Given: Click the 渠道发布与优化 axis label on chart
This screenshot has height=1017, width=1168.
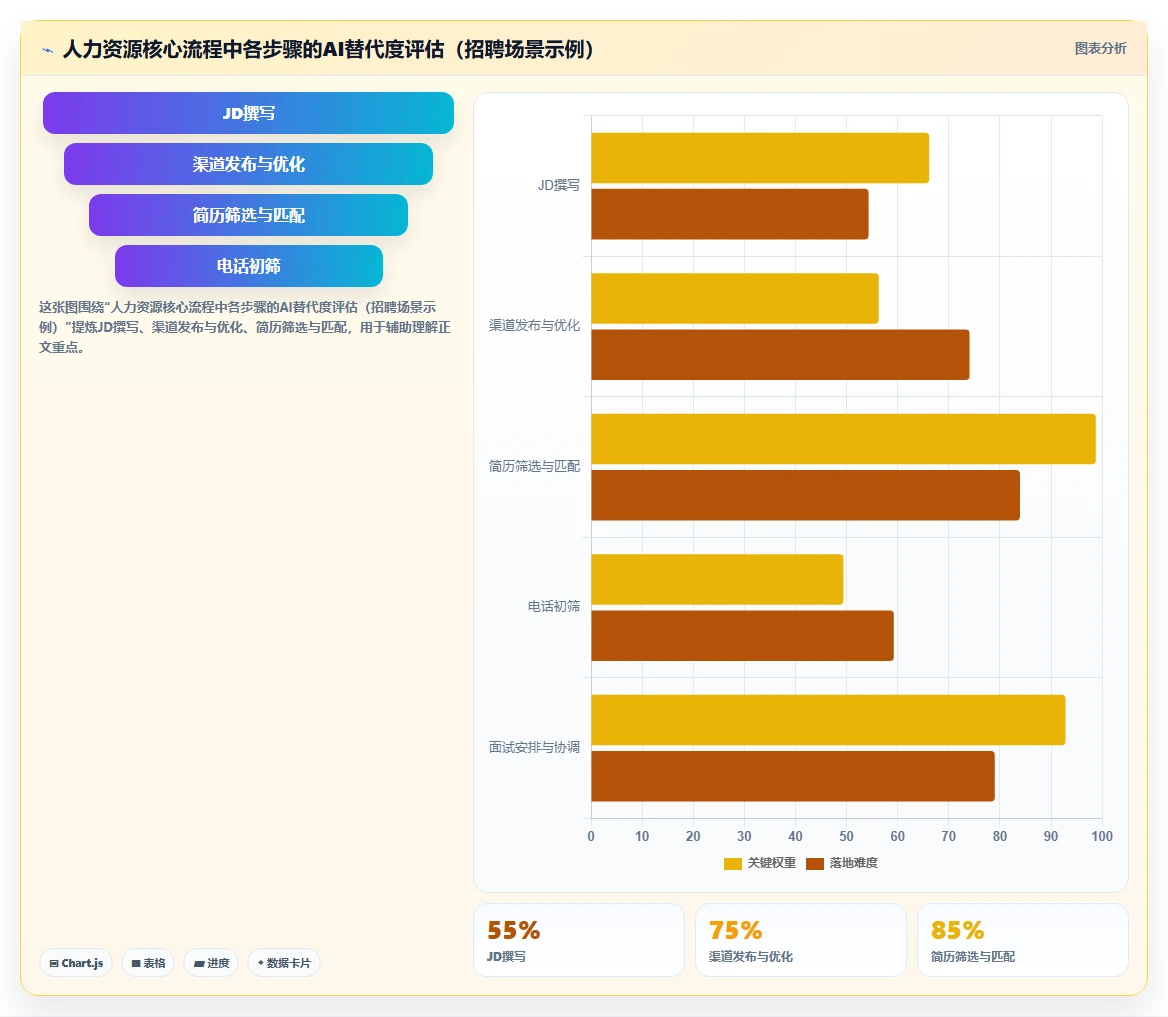Looking at the screenshot, I should [534, 326].
